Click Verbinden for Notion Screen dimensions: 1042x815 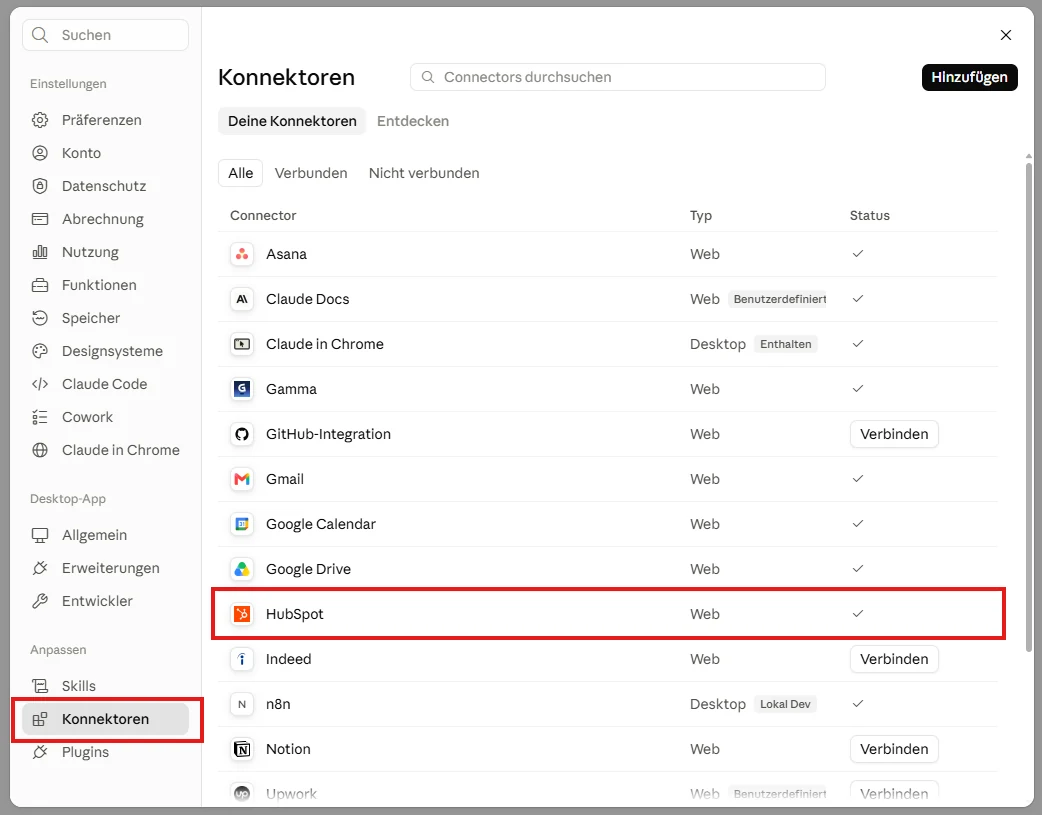click(x=894, y=749)
